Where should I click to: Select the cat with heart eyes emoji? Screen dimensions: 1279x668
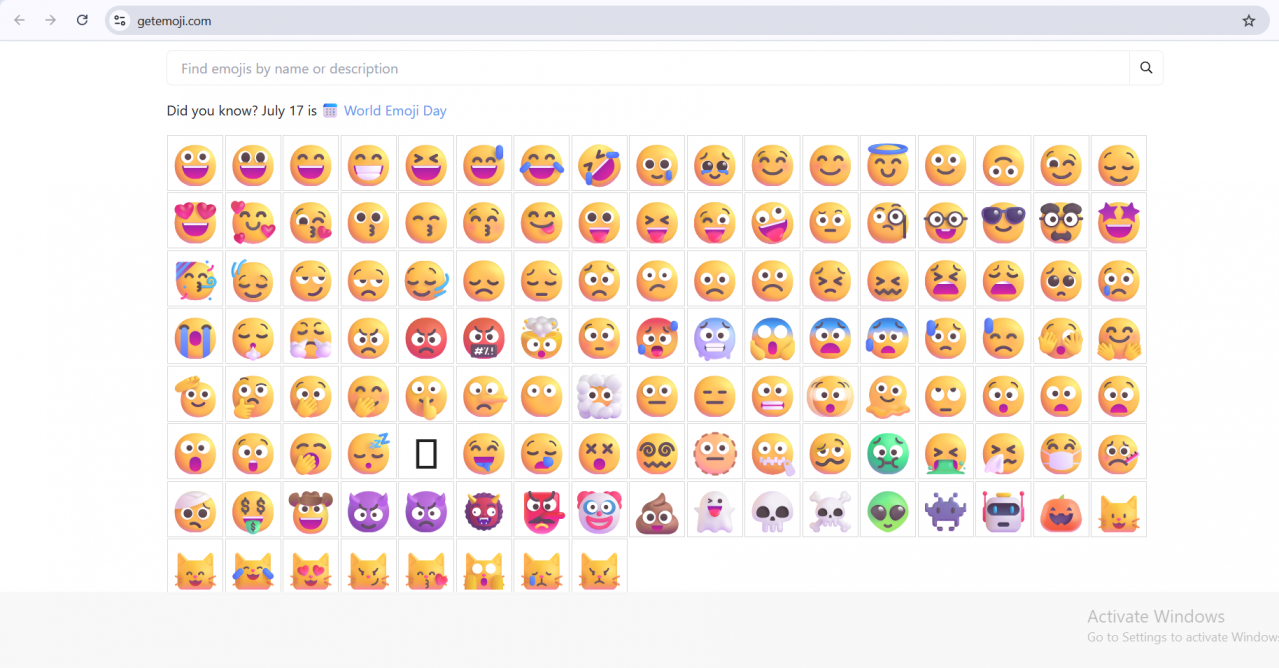(310, 566)
